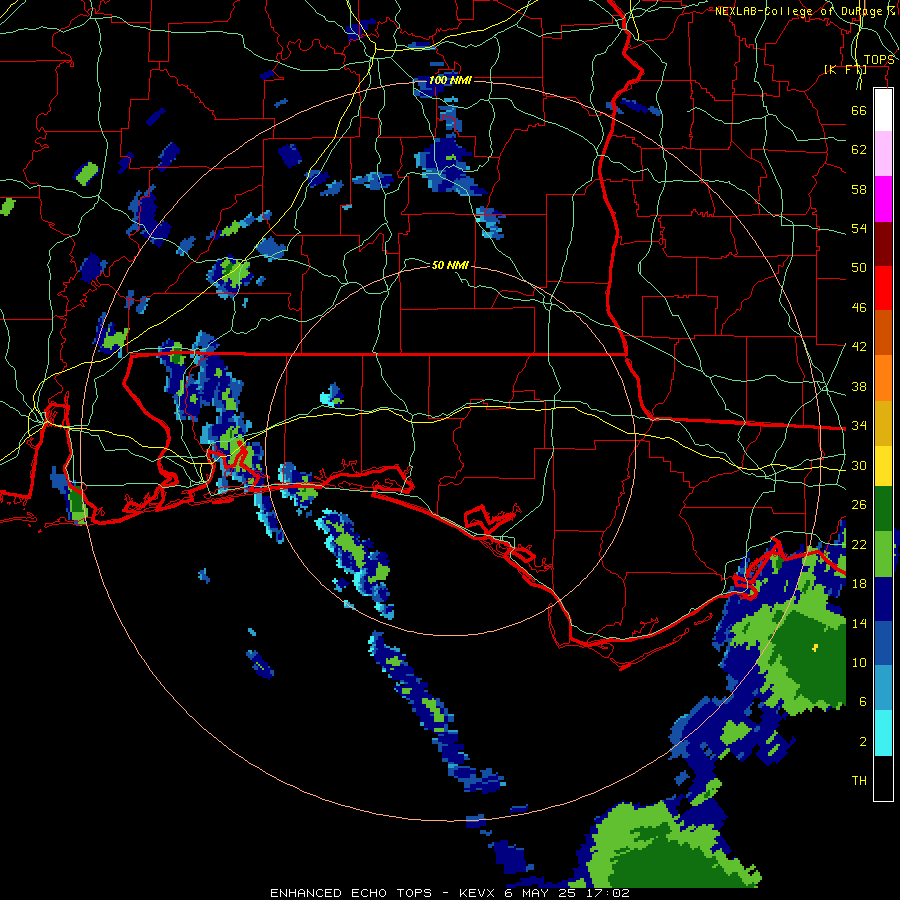Pick the cyan legend color block
Viewport: 900px width, 900px height.
pyautogui.click(x=883, y=733)
